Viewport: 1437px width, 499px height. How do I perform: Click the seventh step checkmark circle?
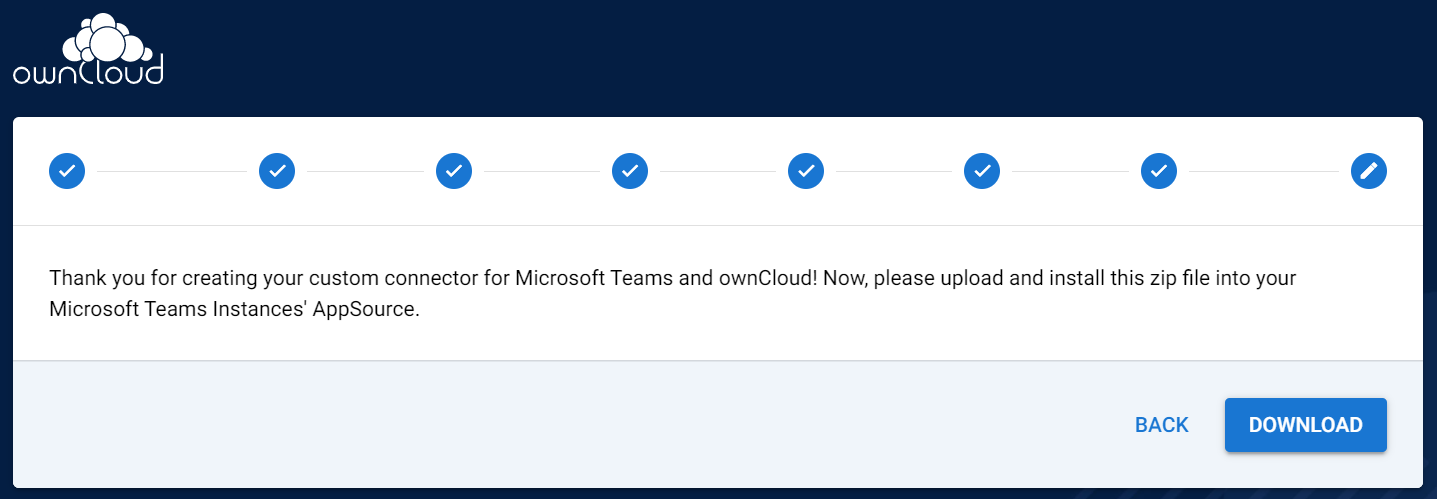1159,171
